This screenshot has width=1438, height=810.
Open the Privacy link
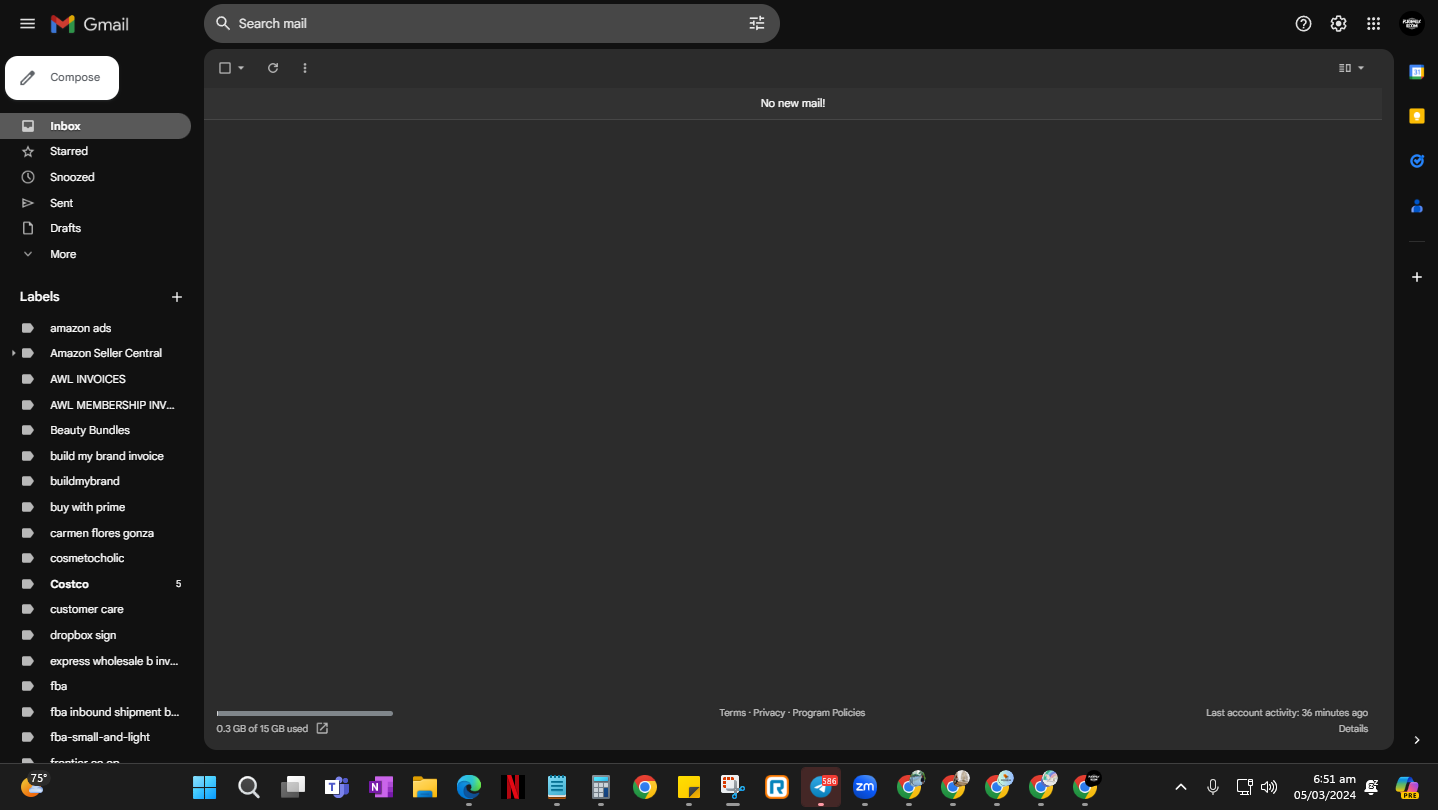(x=769, y=713)
